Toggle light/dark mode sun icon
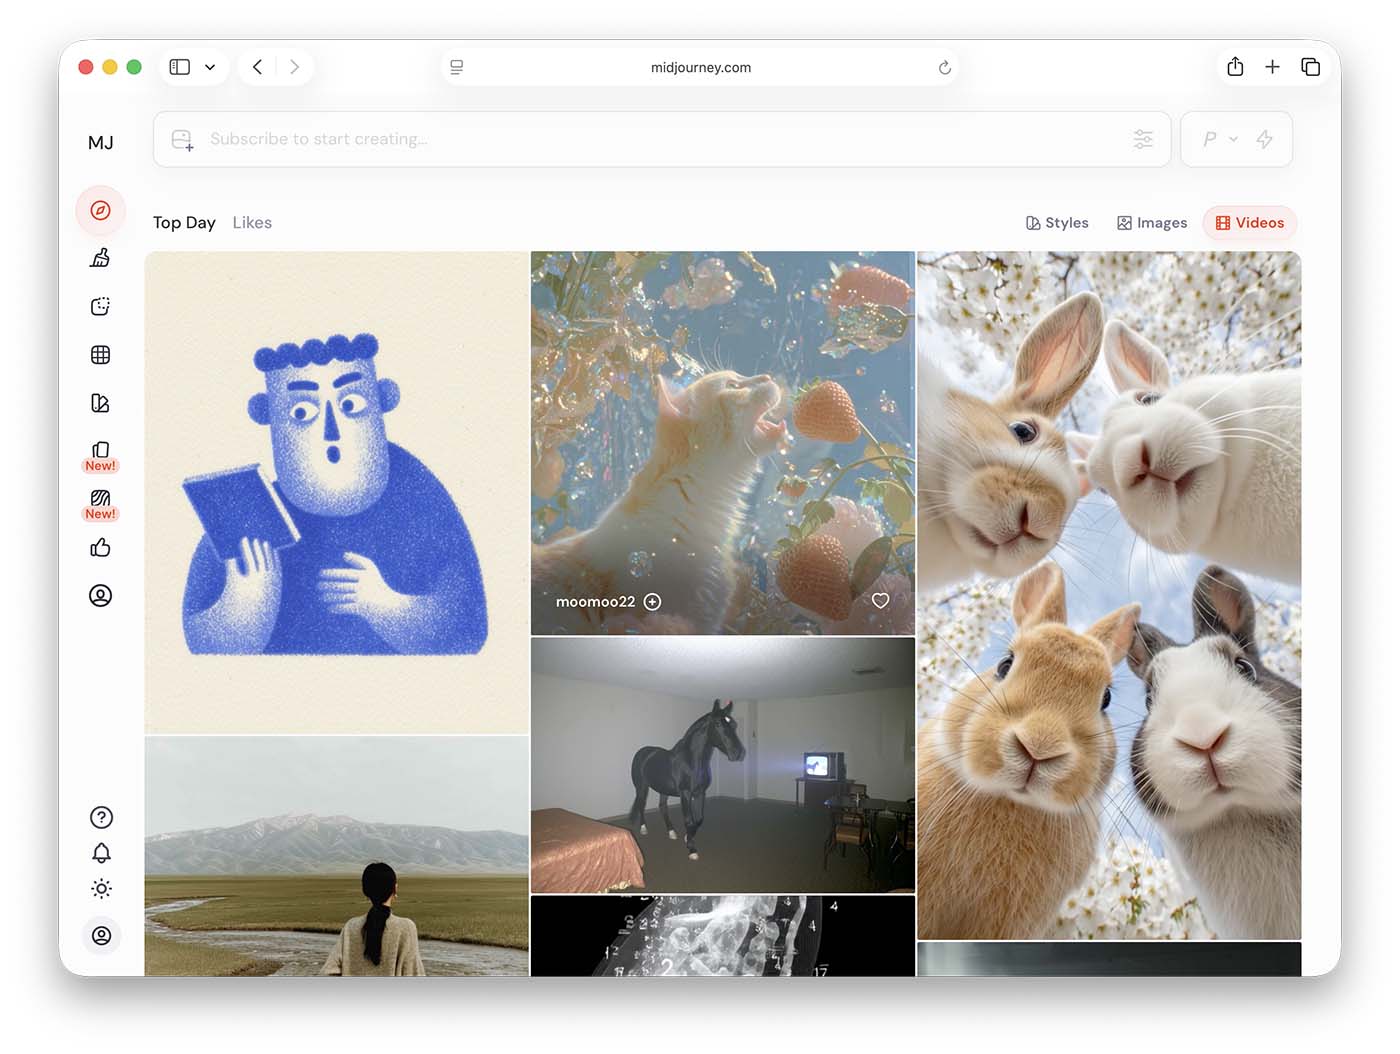Viewport: 1400px width, 1054px height. 101,888
